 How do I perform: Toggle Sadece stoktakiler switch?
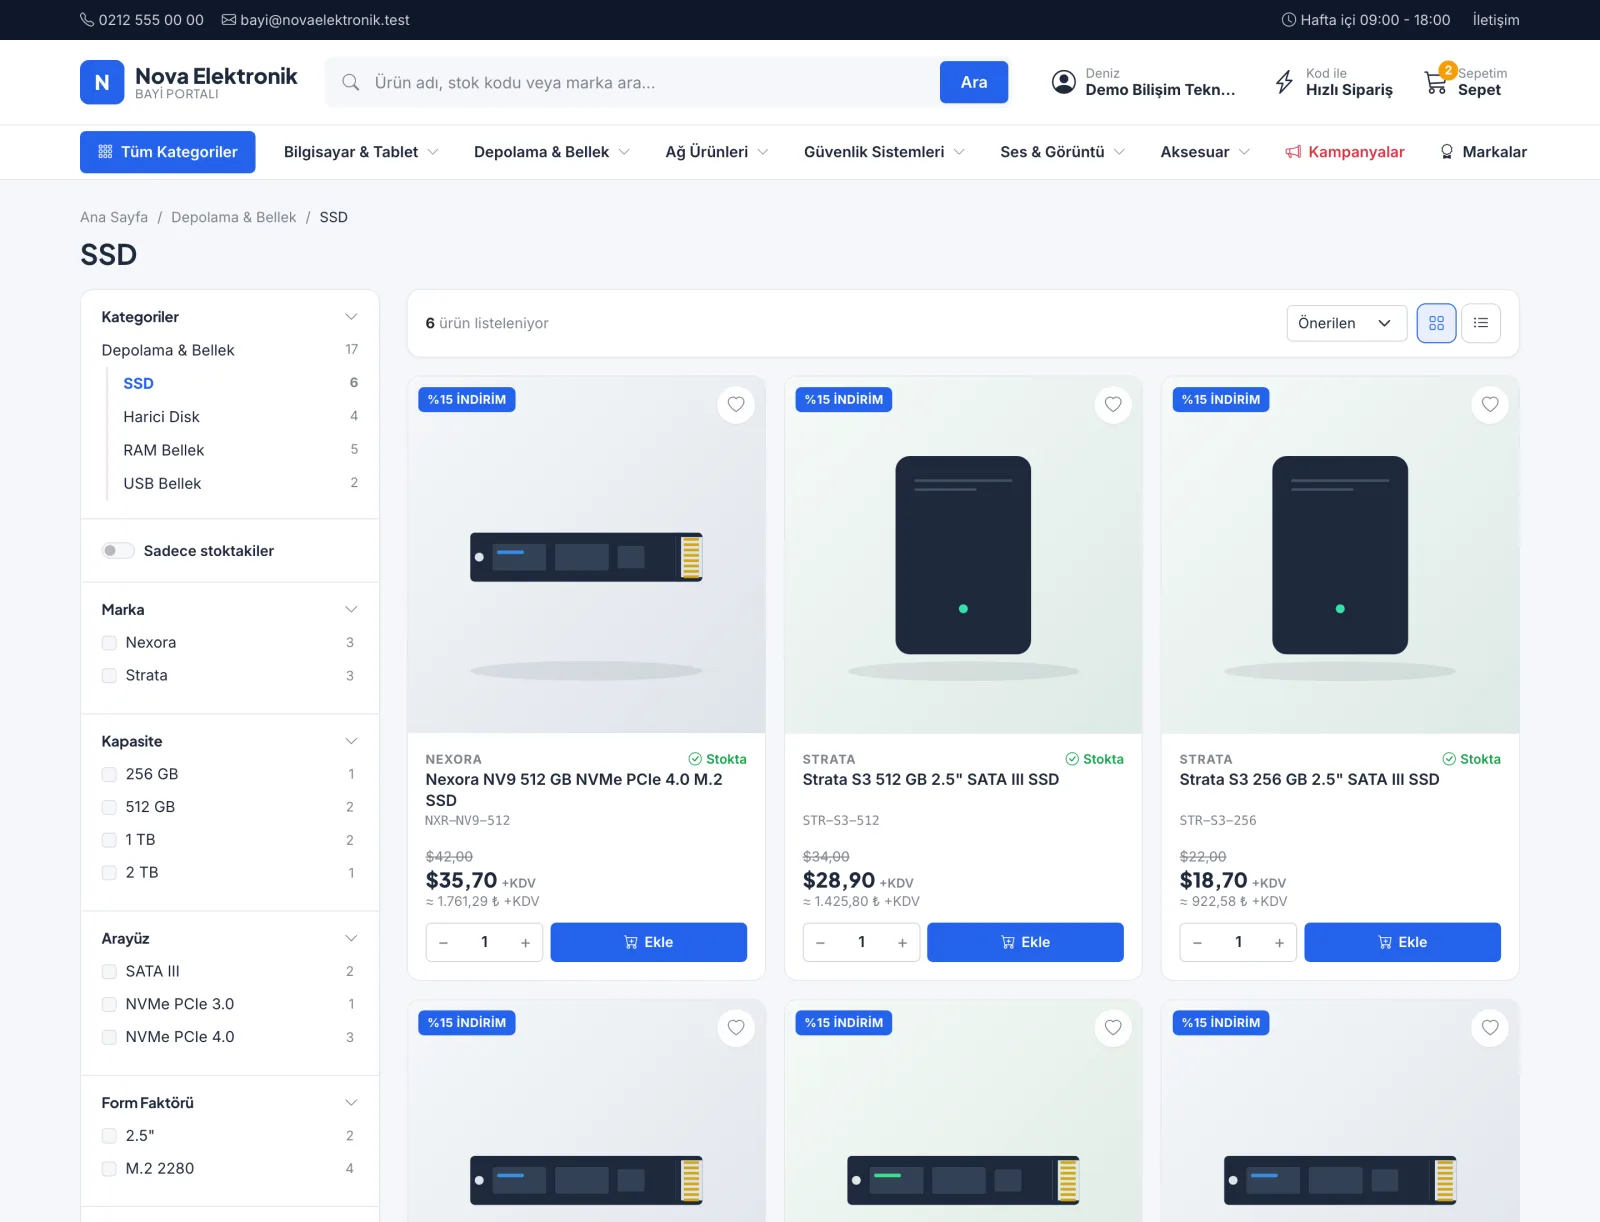point(118,551)
